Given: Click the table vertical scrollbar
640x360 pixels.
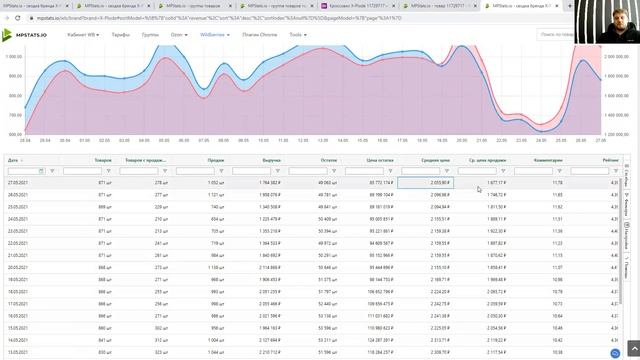Looking at the screenshot, I should point(621,241).
